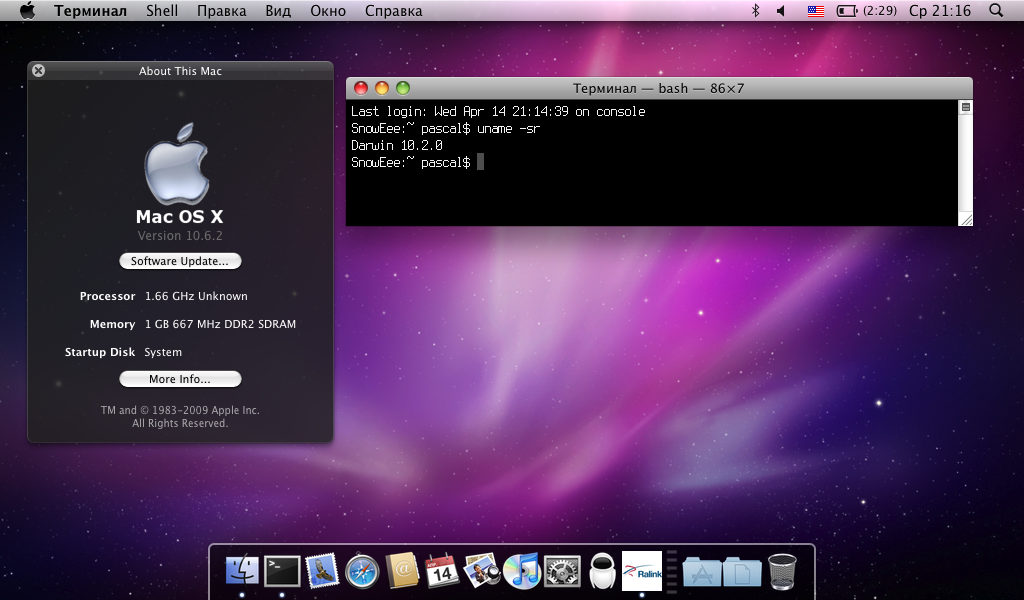Open the Окно menu
The height and width of the screenshot is (600, 1024).
click(x=328, y=11)
